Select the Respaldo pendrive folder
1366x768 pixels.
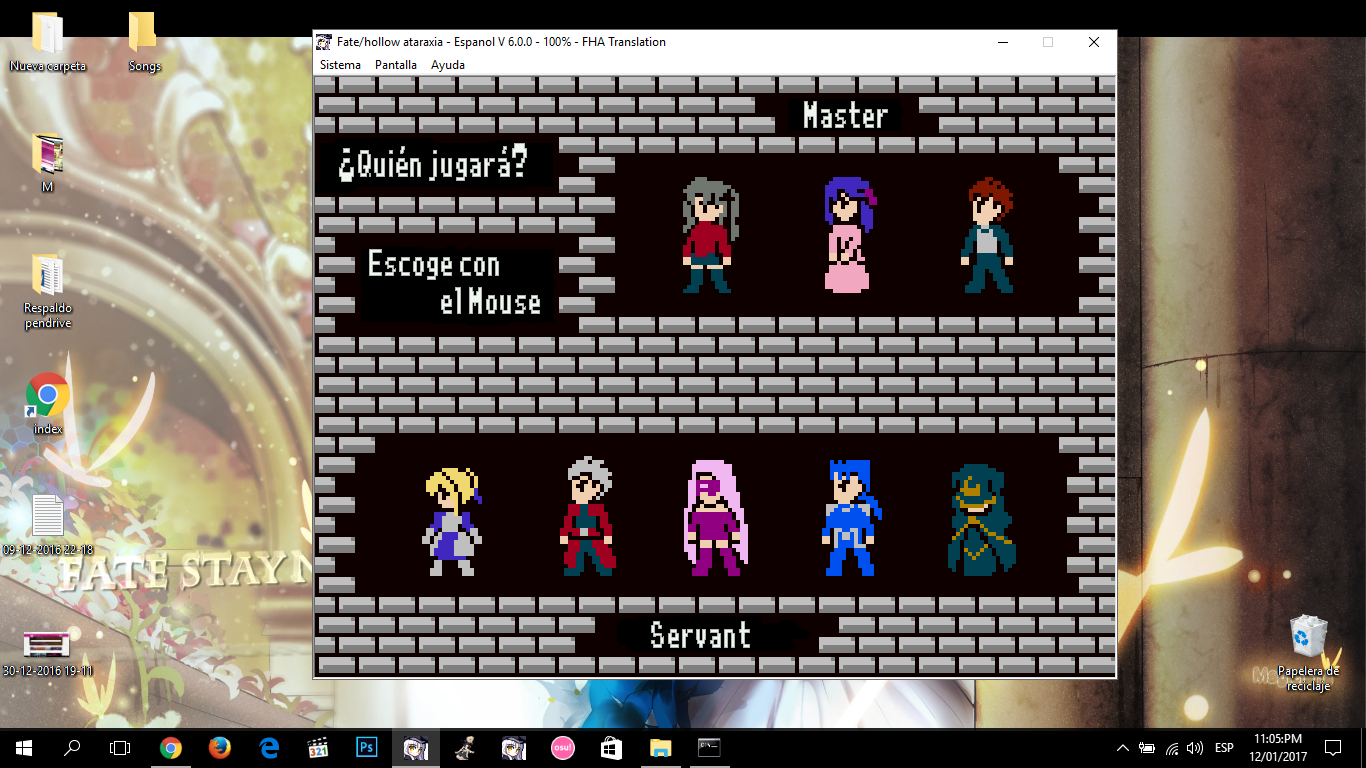(48, 291)
